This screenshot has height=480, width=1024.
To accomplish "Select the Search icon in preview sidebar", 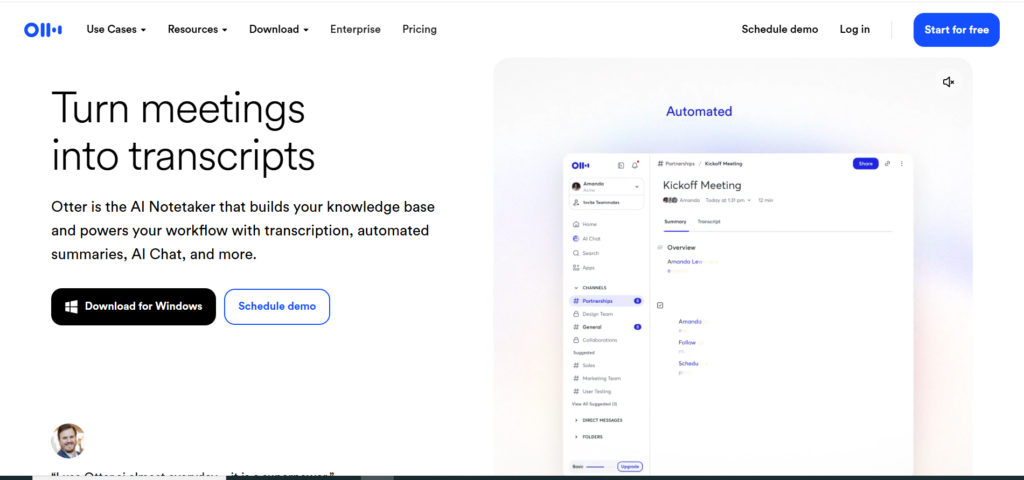I will pos(576,253).
